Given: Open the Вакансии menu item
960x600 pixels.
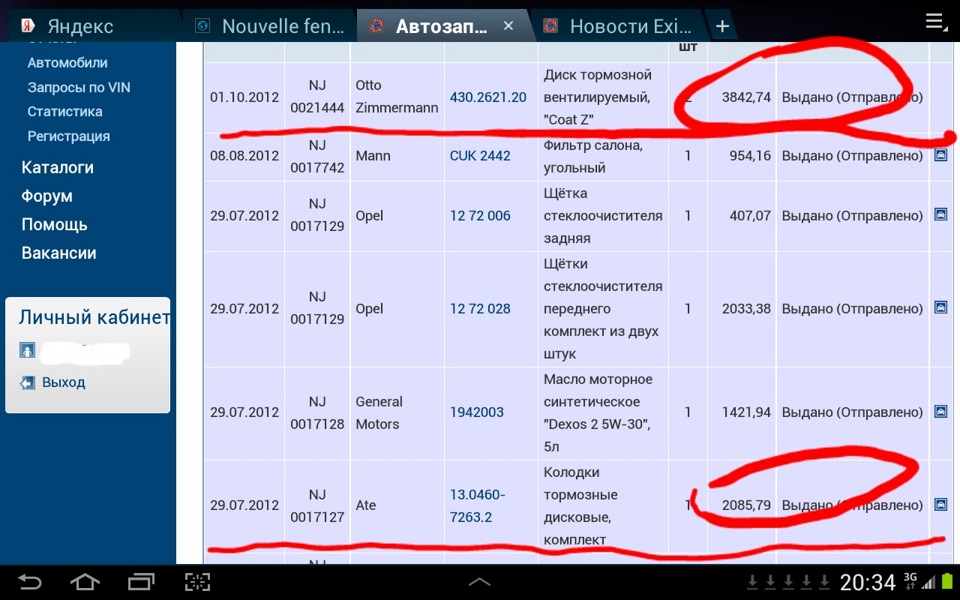Looking at the screenshot, I should (59, 253).
